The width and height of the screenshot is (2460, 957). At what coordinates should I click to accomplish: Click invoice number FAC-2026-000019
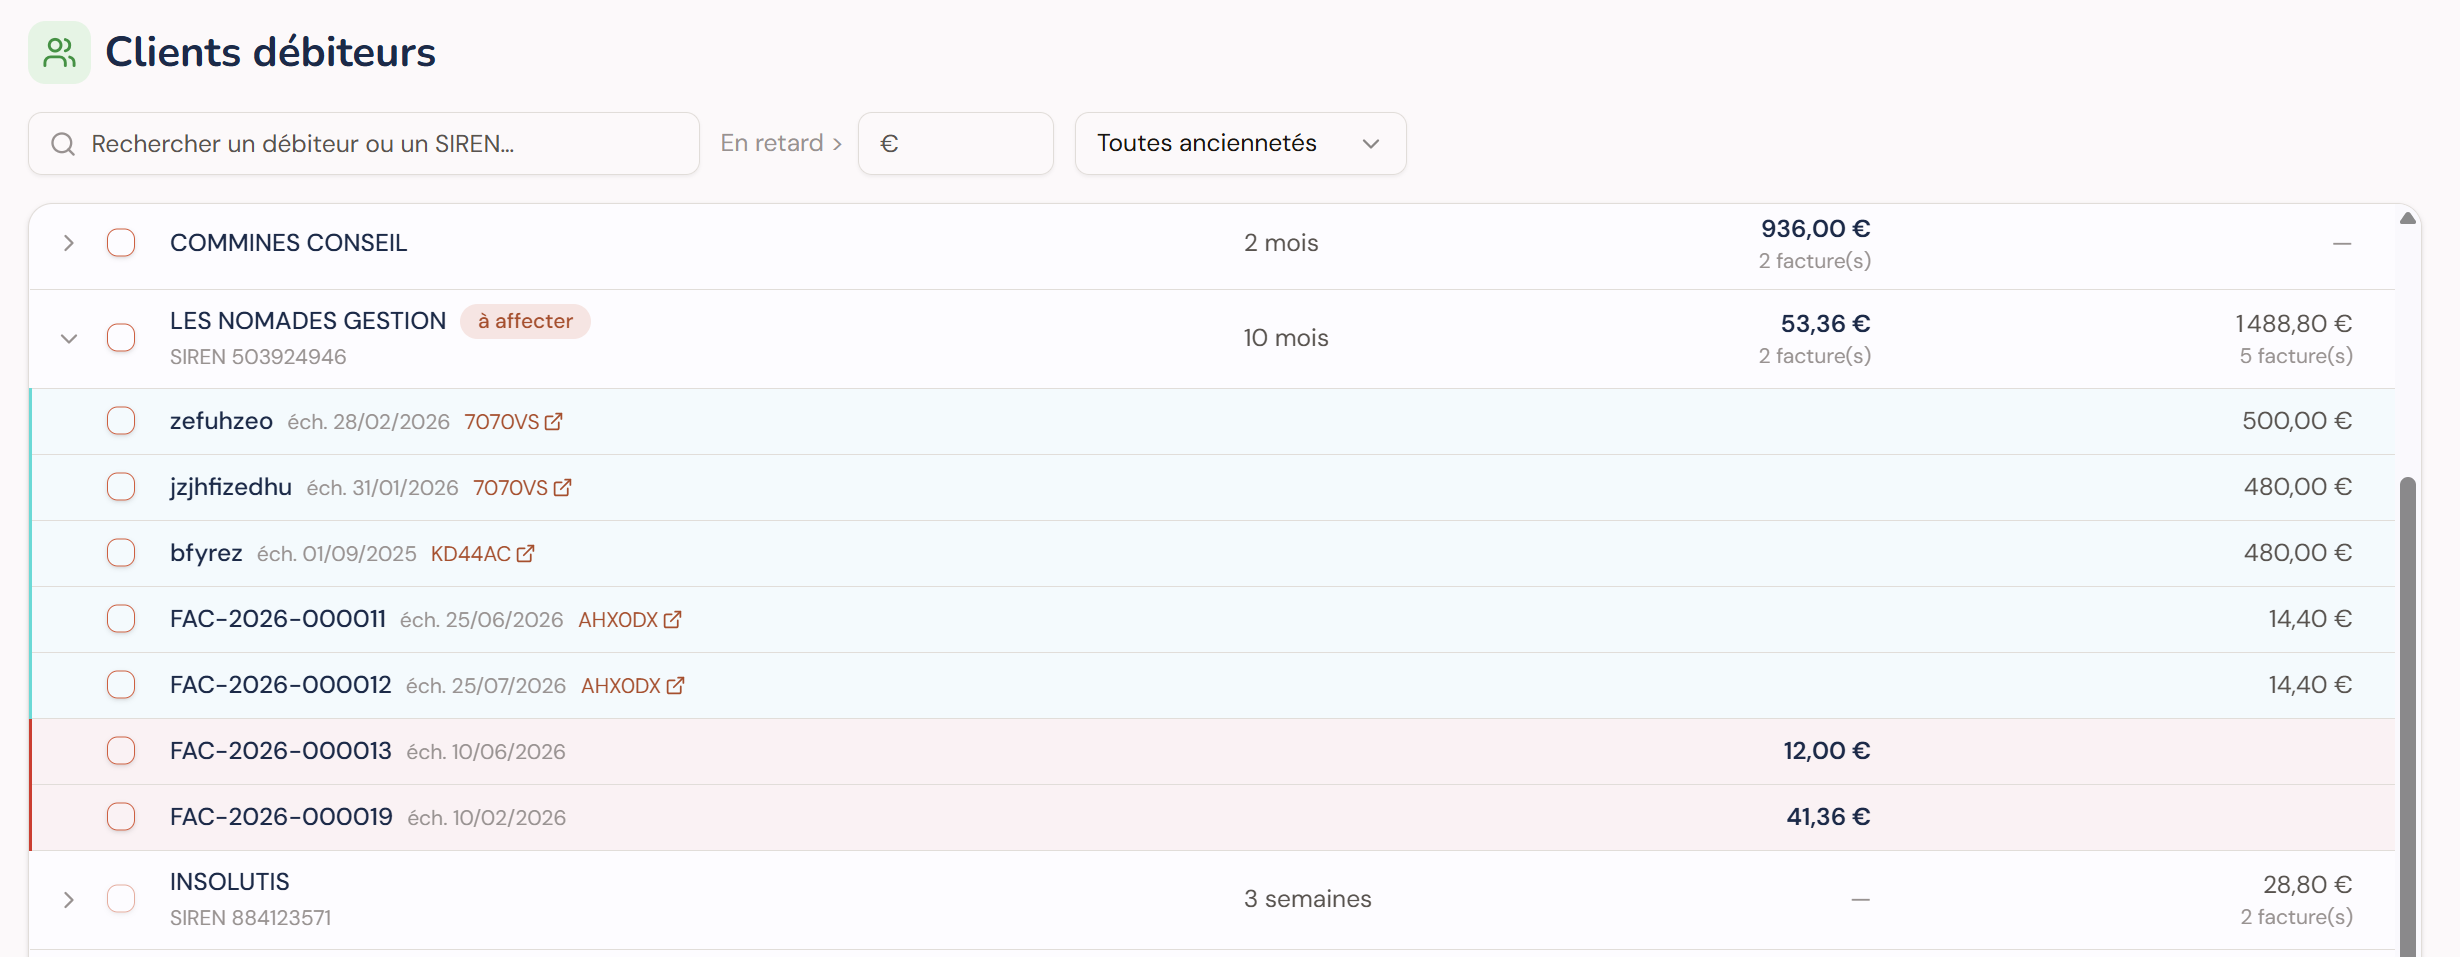click(281, 817)
